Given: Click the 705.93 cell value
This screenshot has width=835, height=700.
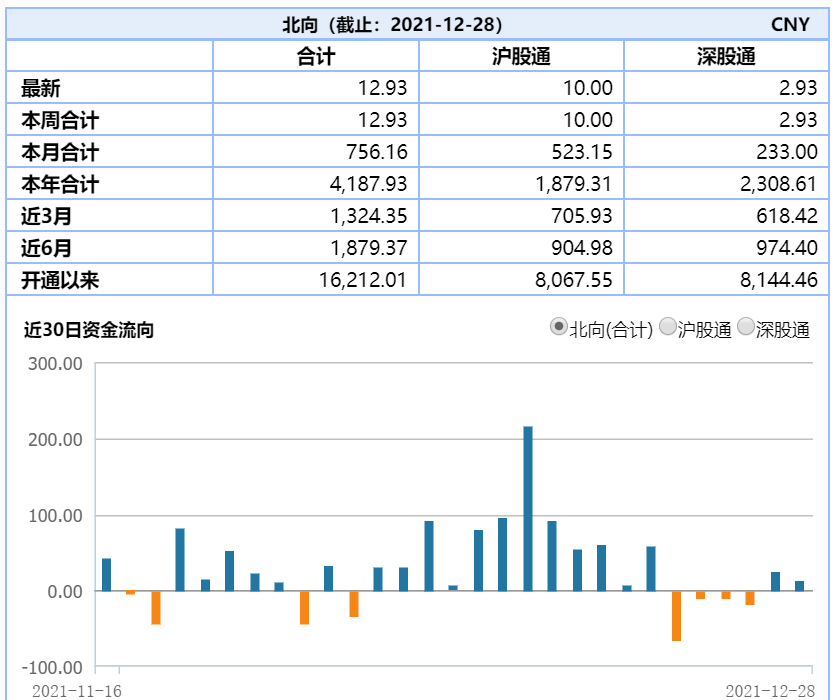Looking at the screenshot, I should click(582, 216).
